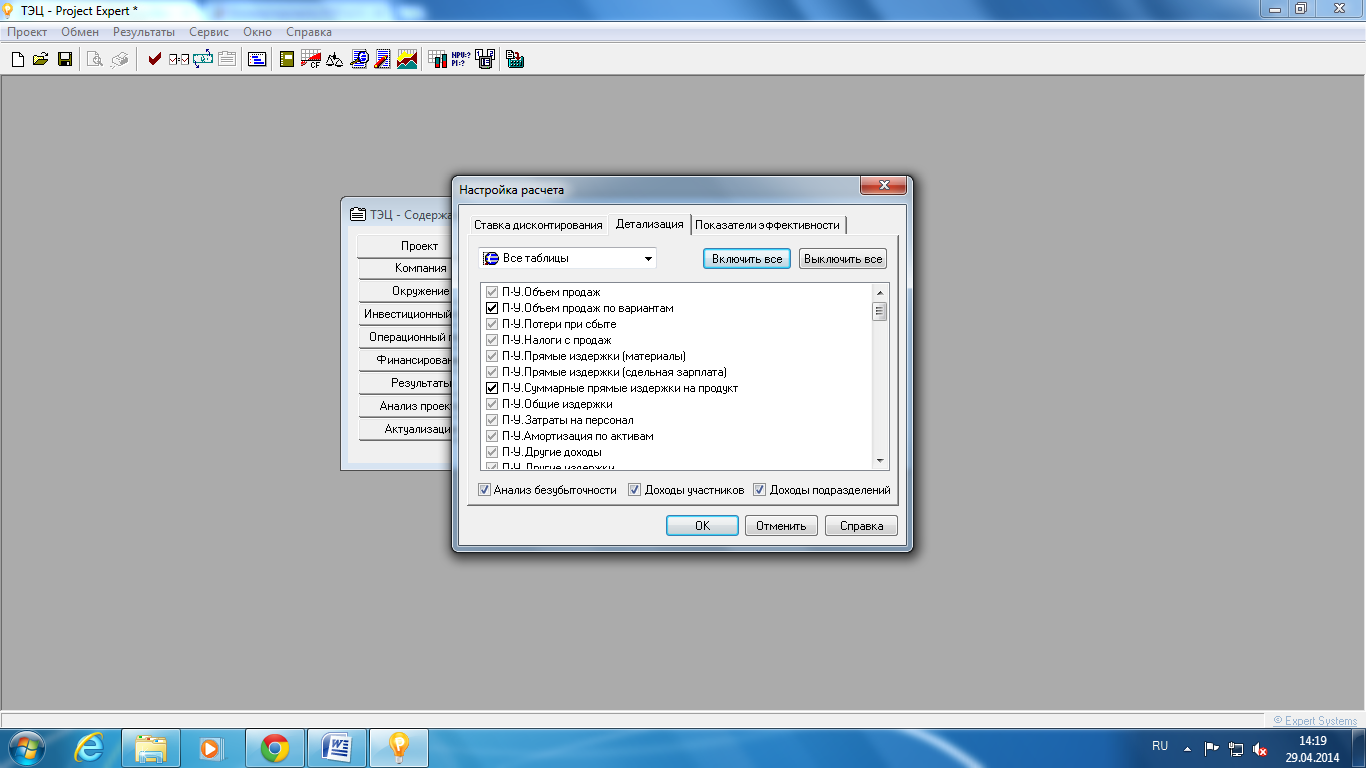
Task: Confirm the dialog with OK
Action: [x=702, y=526]
